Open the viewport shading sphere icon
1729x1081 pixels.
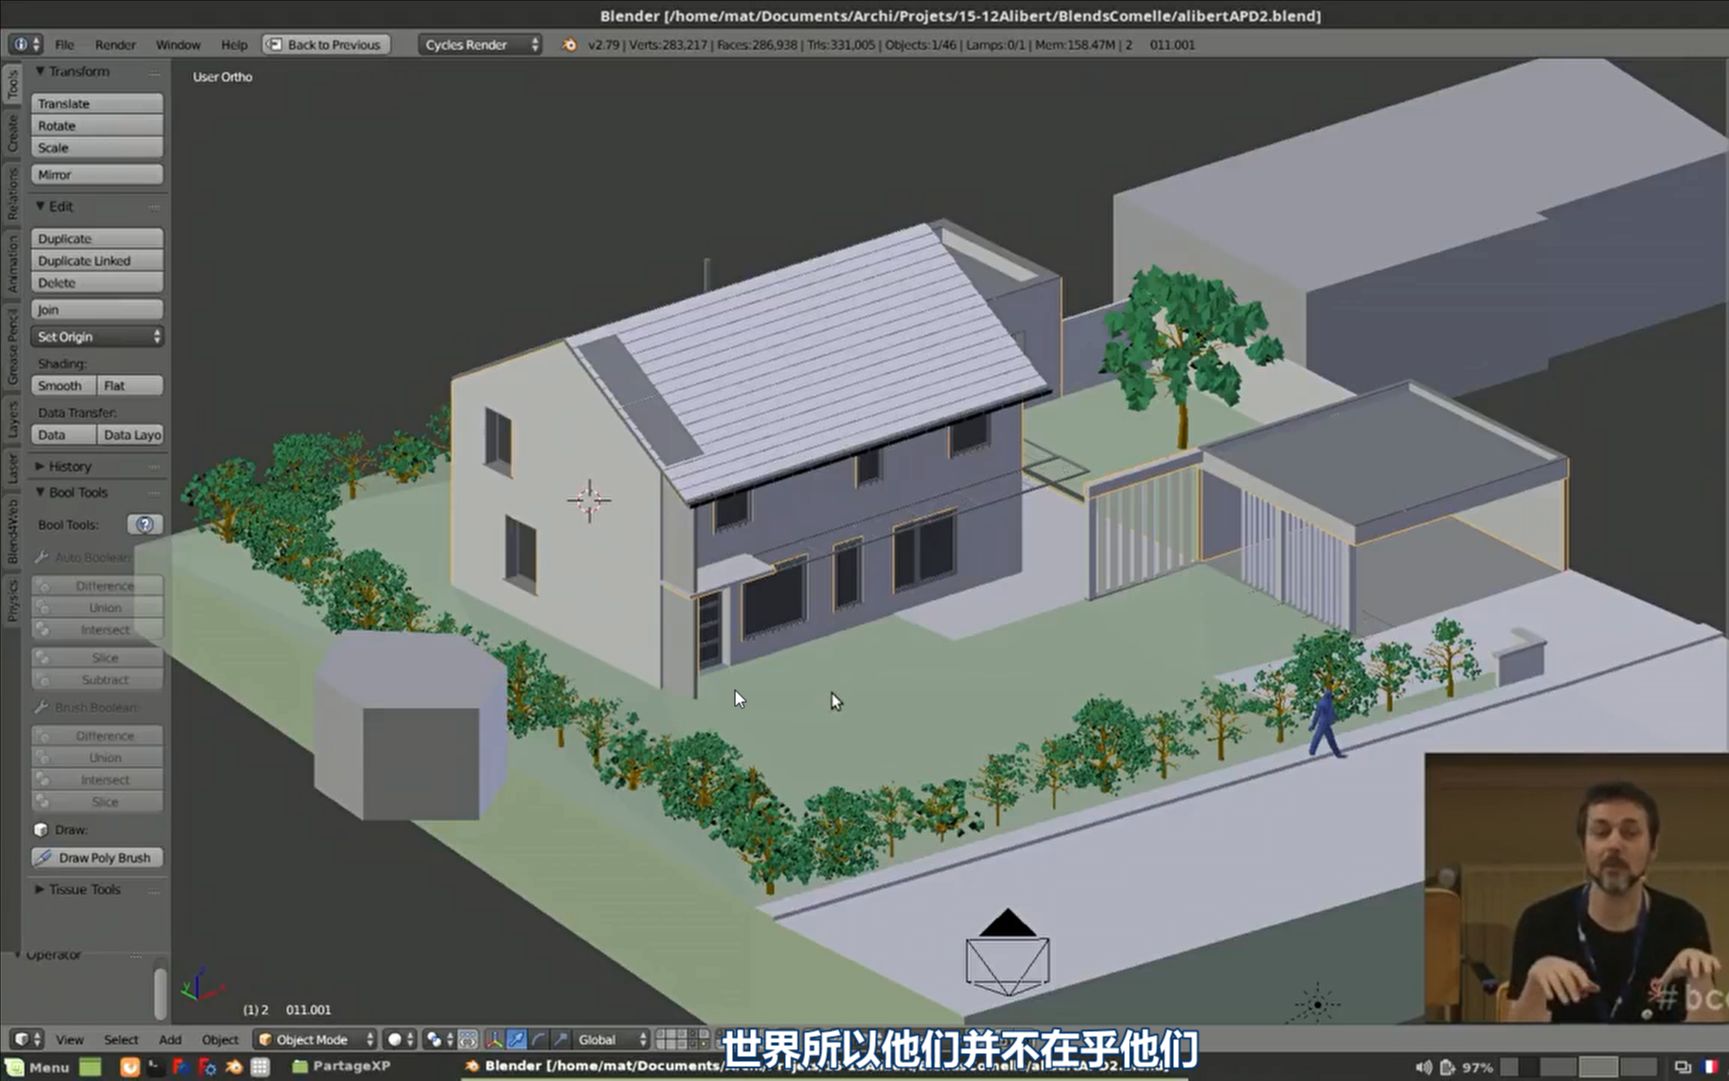coord(396,1040)
